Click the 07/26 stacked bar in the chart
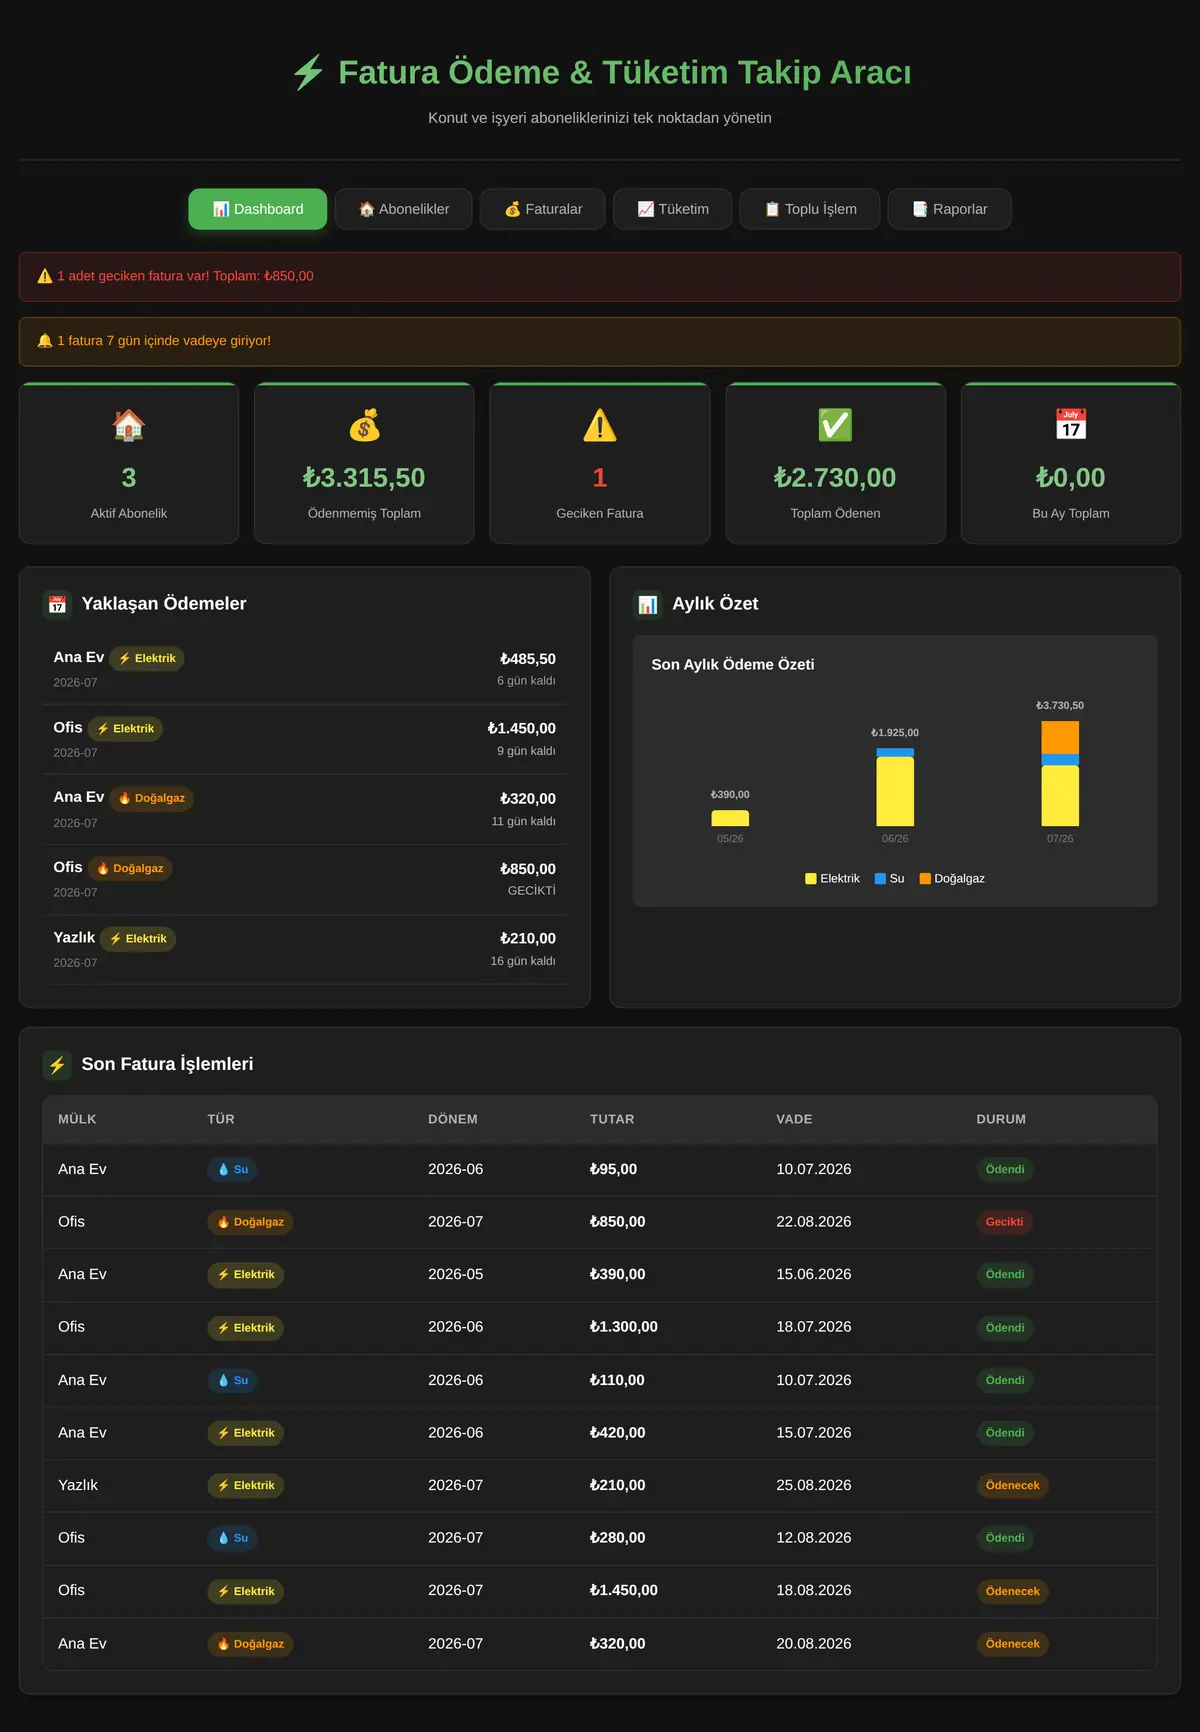1200x1732 pixels. click(1060, 773)
